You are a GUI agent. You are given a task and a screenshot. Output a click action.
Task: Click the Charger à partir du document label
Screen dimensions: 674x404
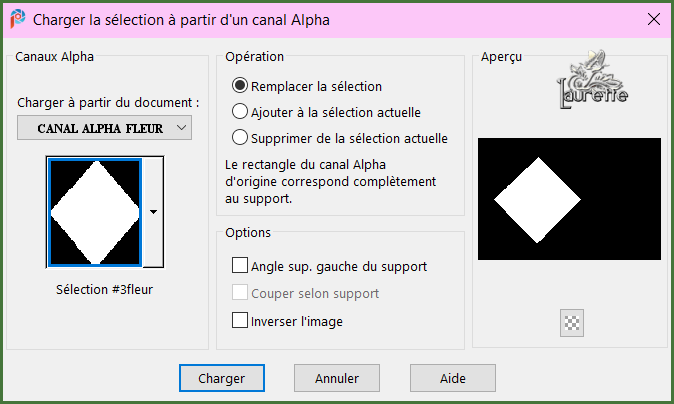click(x=108, y=102)
